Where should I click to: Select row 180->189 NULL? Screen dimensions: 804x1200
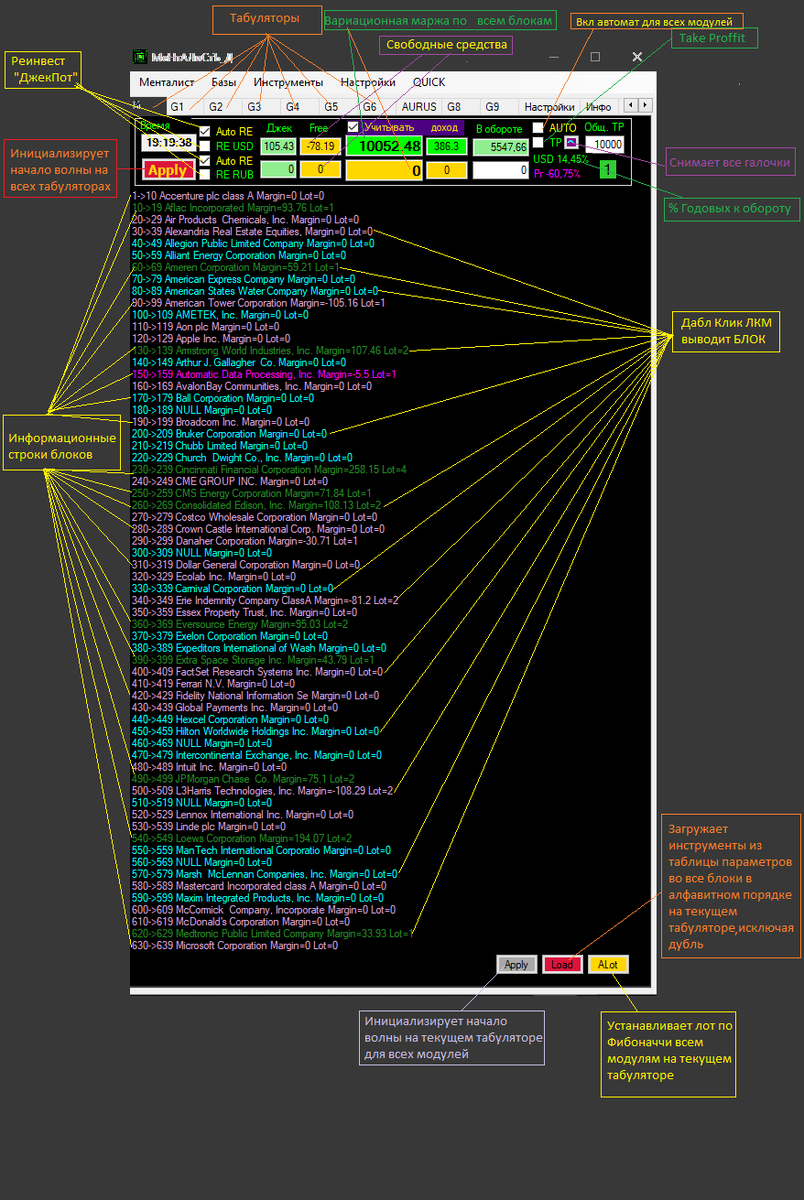202,410
